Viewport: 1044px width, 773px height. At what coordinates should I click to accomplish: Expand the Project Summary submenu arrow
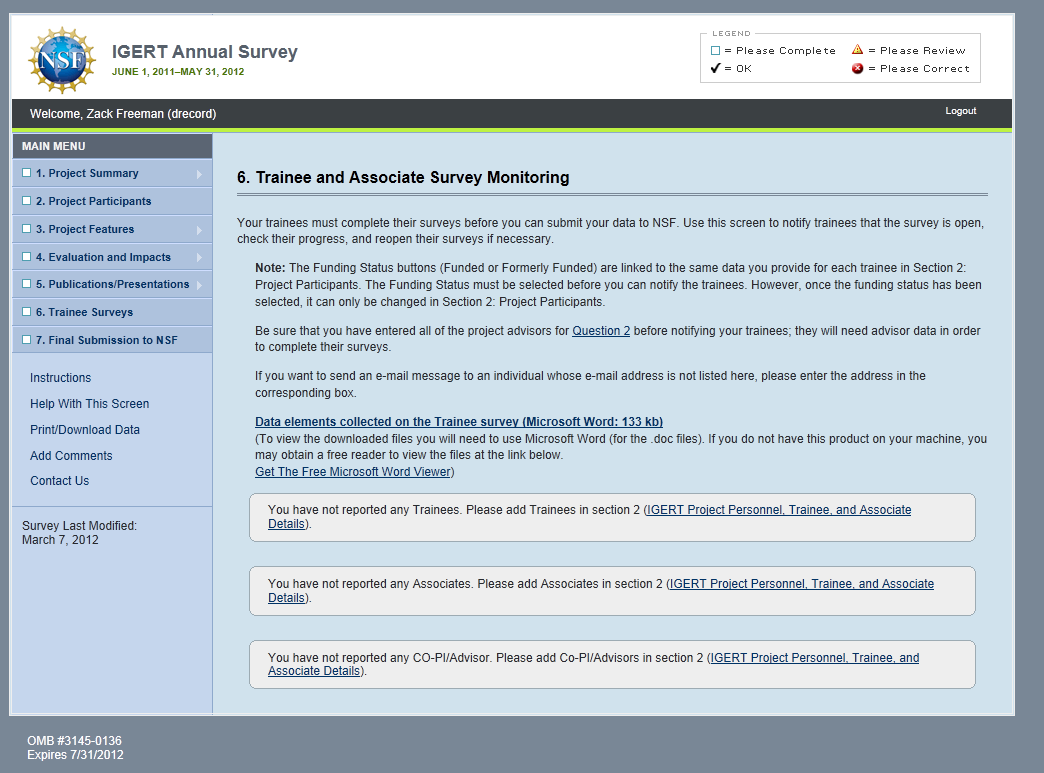pyautogui.click(x=199, y=174)
